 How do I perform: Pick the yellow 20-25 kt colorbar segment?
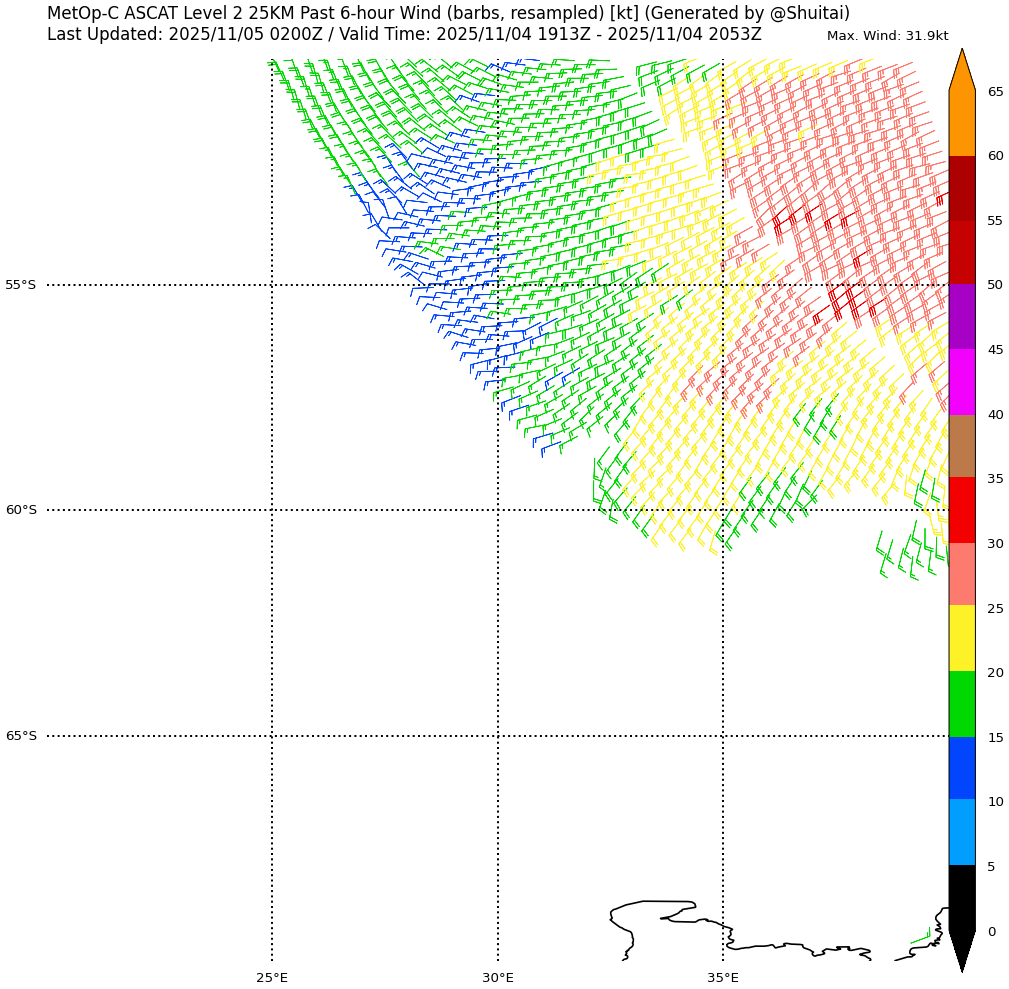point(961,638)
